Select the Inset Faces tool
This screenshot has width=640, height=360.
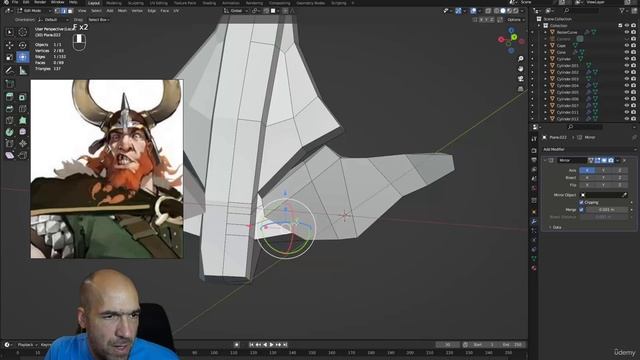point(22,97)
